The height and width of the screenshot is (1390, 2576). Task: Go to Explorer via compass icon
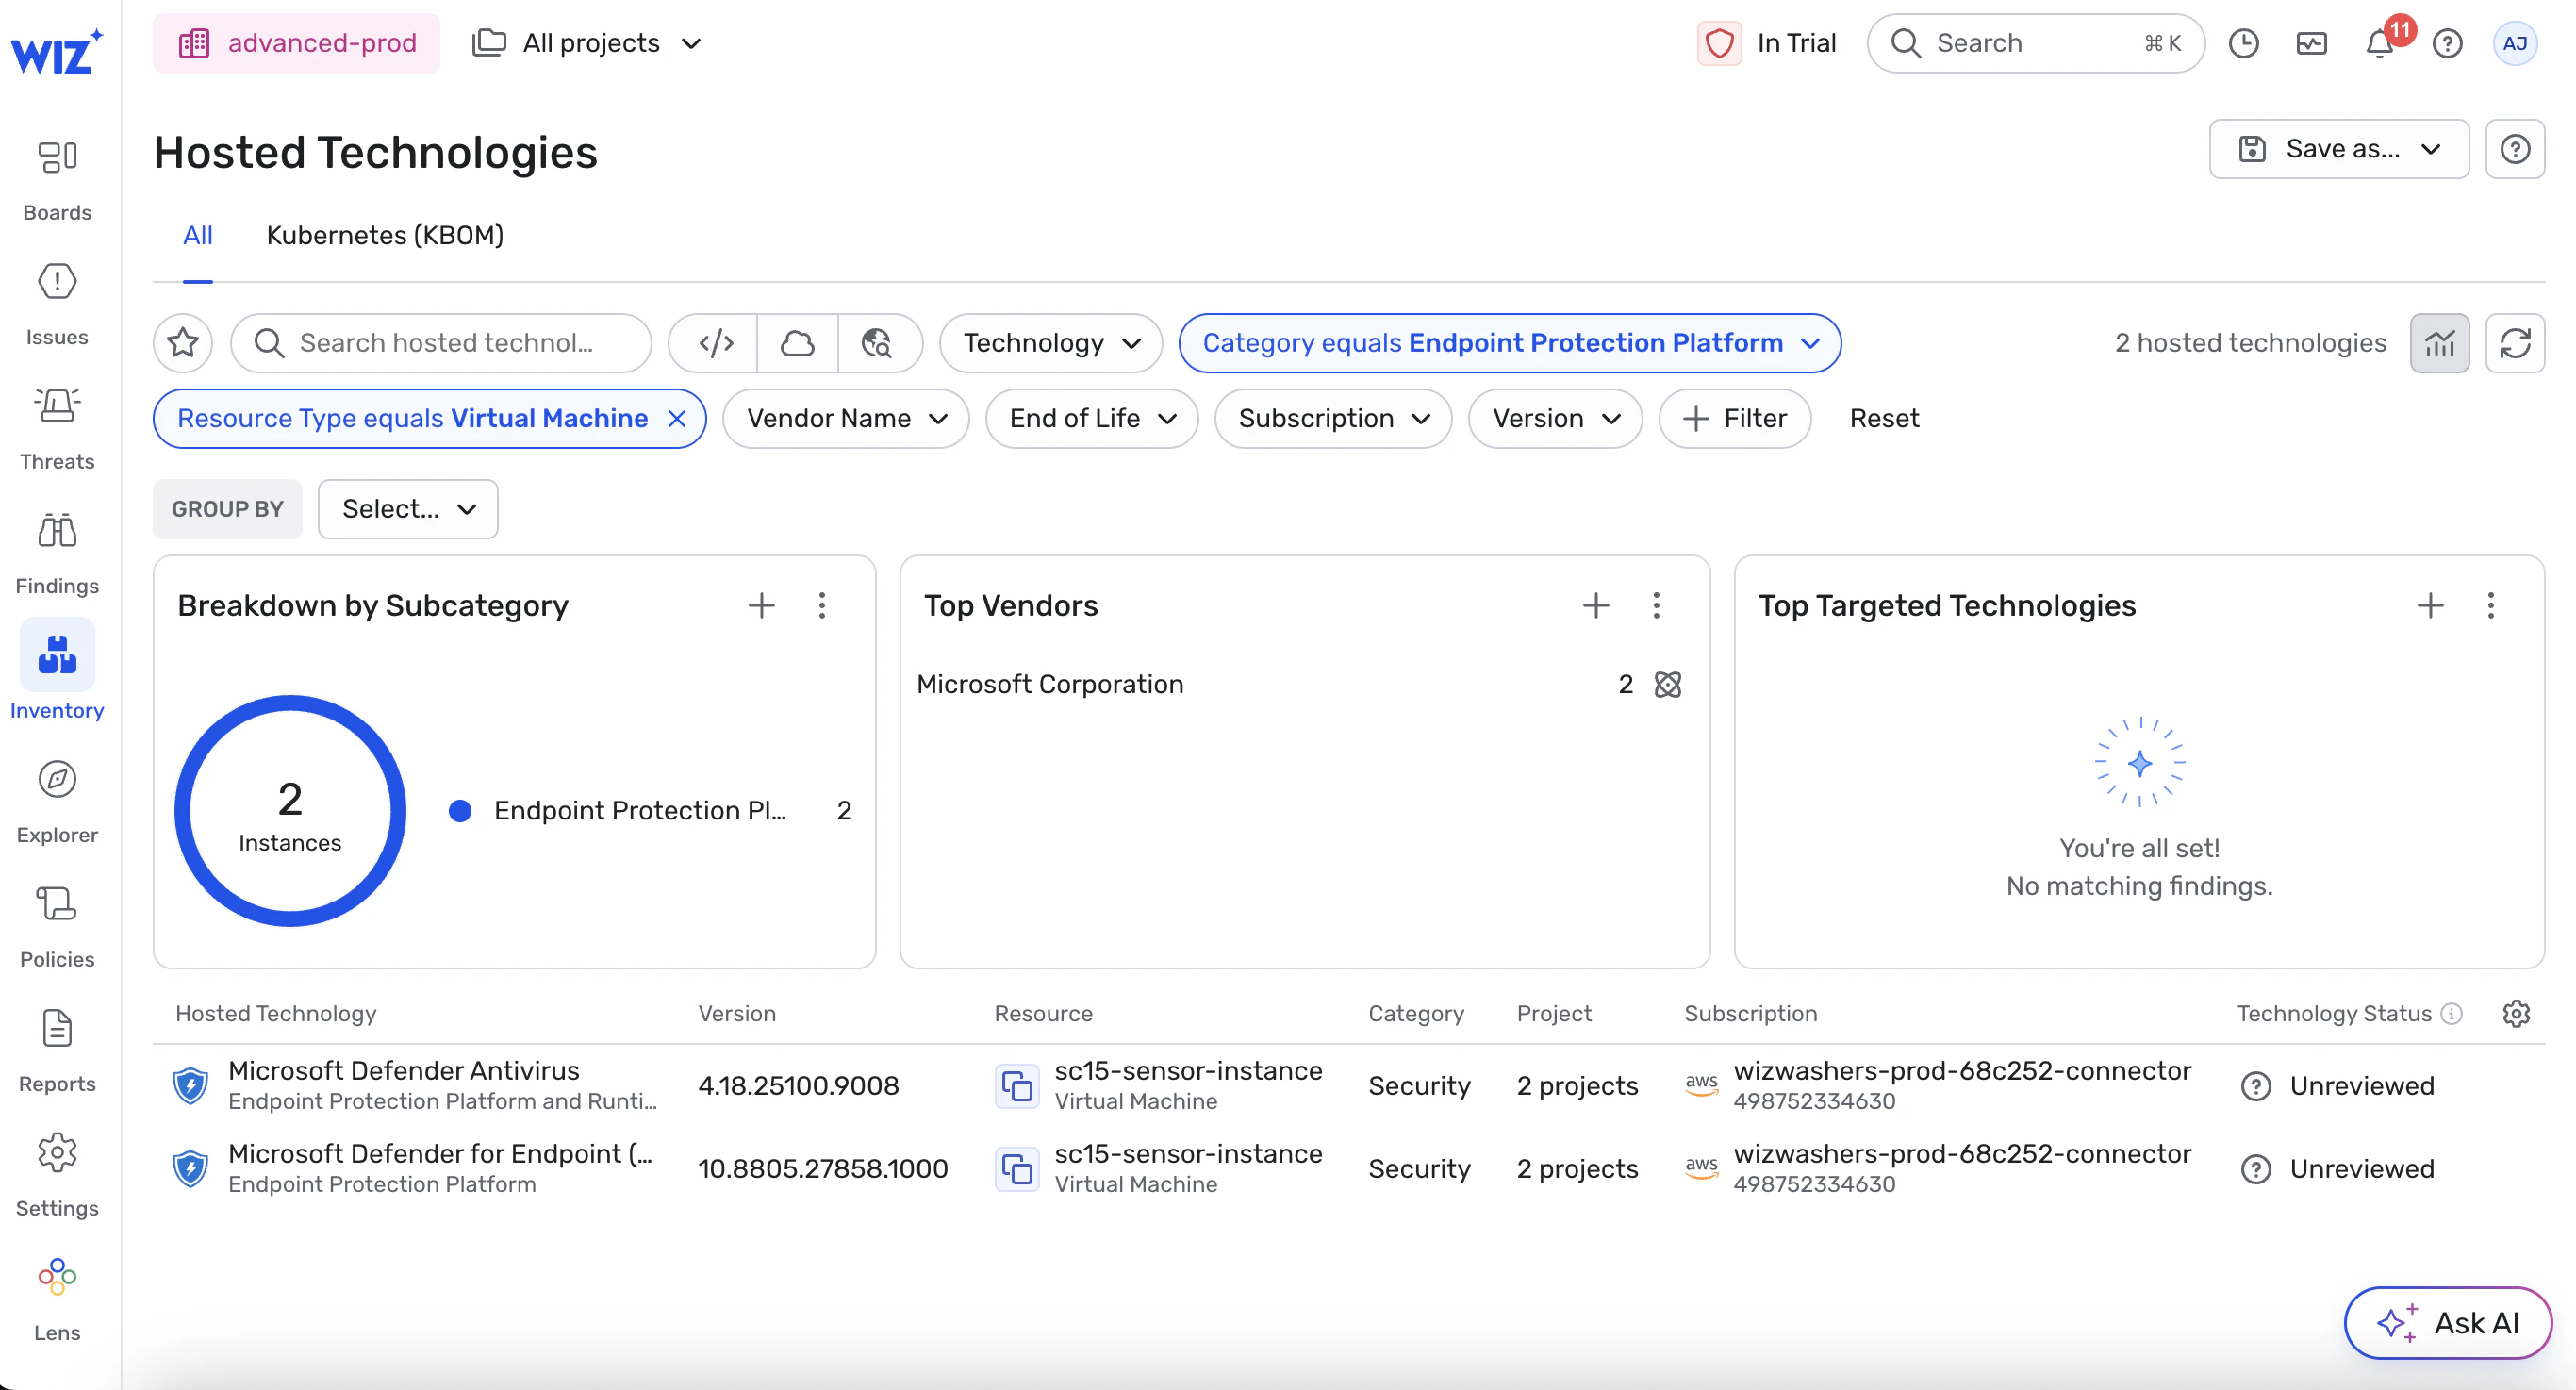tap(57, 800)
